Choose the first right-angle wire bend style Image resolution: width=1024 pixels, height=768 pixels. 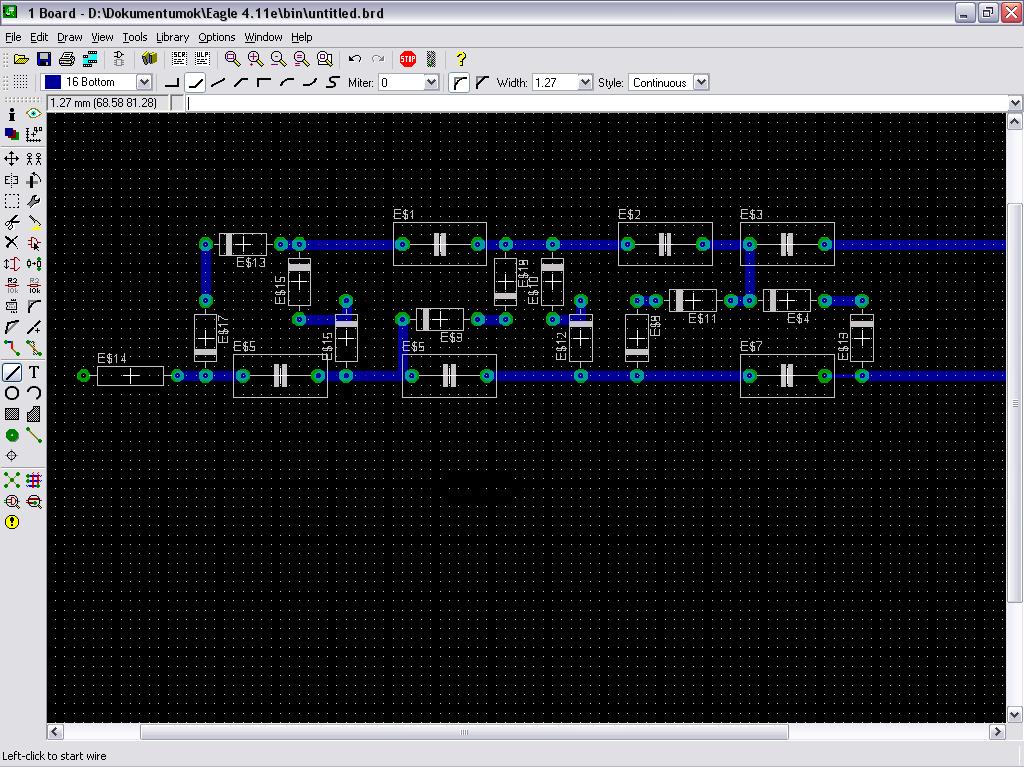pyautogui.click(x=172, y=82)
